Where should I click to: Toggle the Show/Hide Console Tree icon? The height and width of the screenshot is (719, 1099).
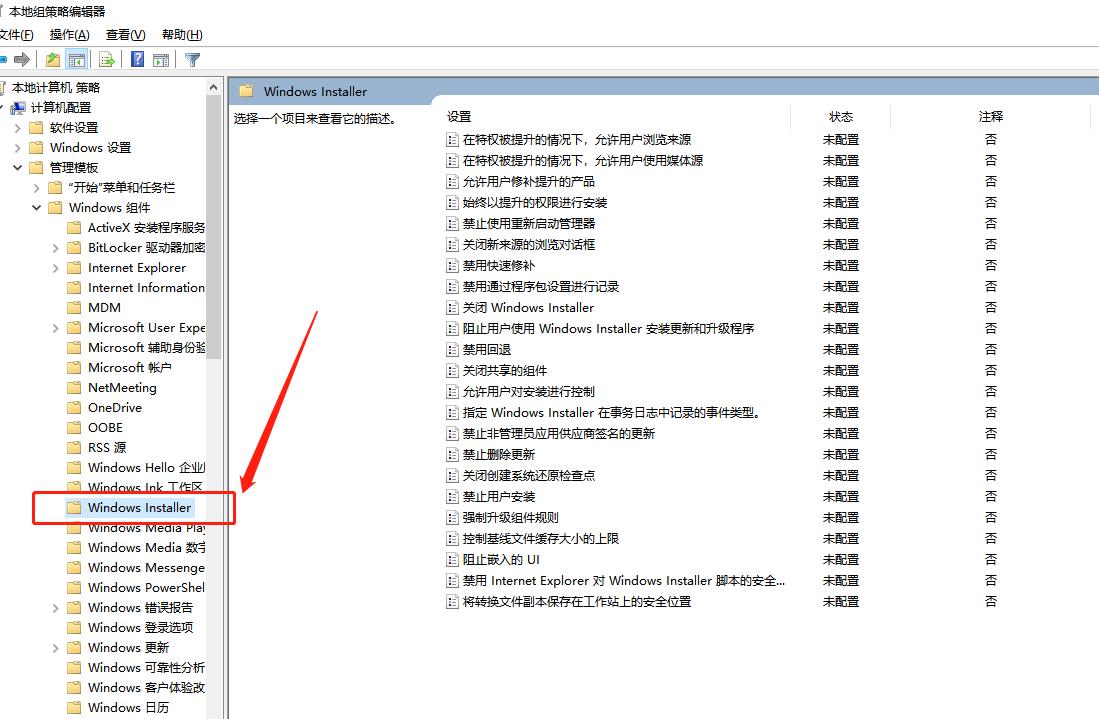pos(76,60)
